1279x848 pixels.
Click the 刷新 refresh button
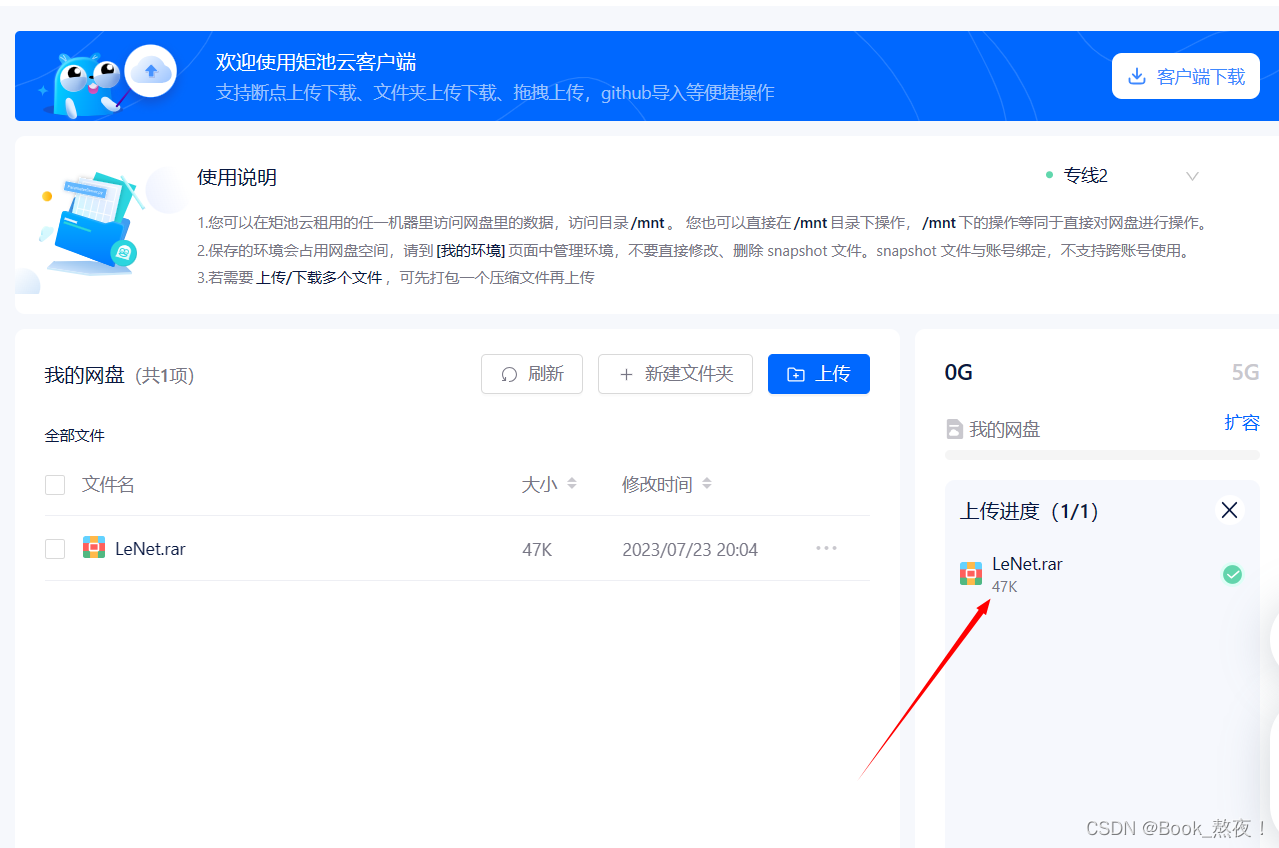[532, 374]
